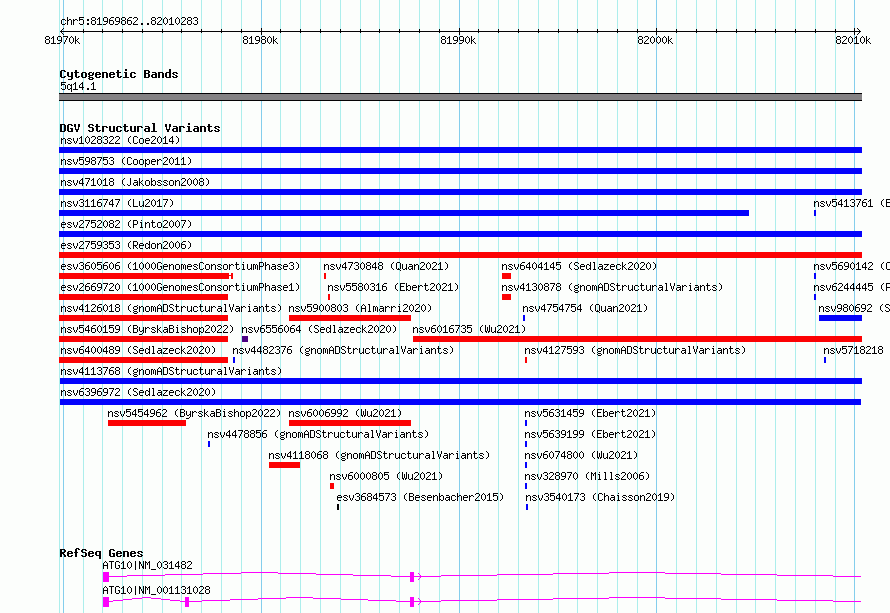Click the red bar under esv2759353 (Redon2006)

point(460,255)
